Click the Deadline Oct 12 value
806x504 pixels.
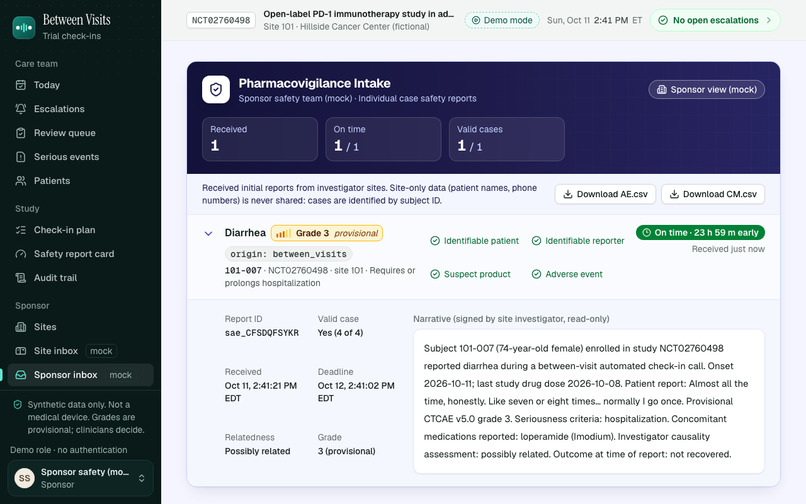point(356,392)
